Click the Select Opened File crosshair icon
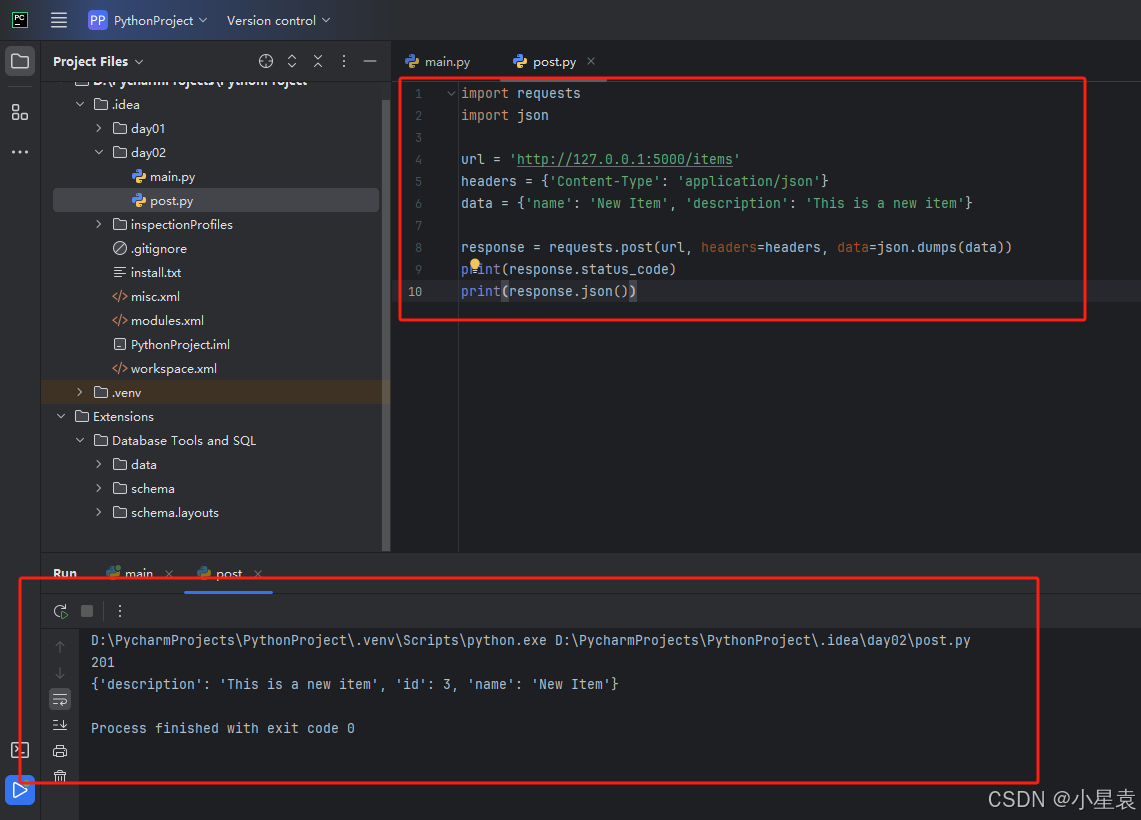1141x820 pixels. [265, 61]
